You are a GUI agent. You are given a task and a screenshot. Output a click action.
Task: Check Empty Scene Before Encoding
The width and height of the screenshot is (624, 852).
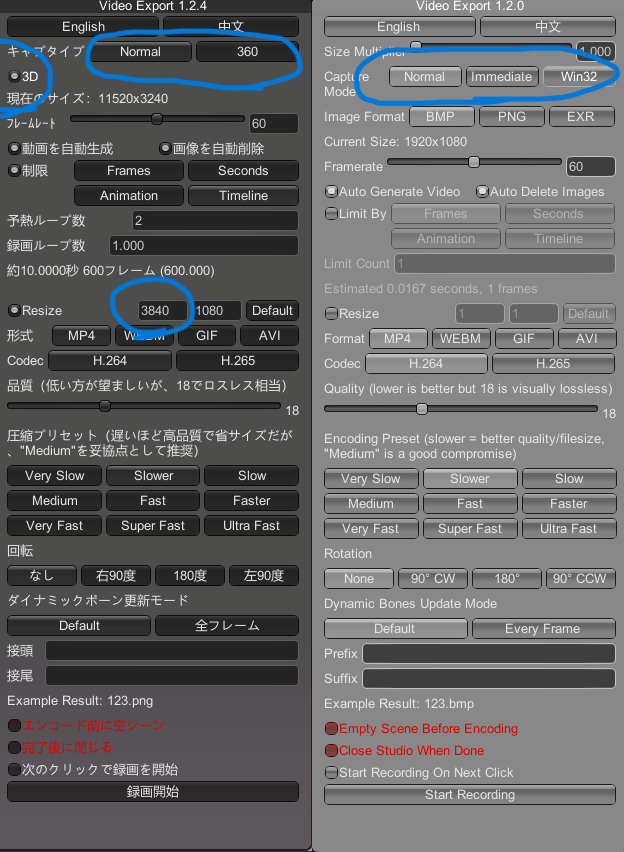point(332,729)
